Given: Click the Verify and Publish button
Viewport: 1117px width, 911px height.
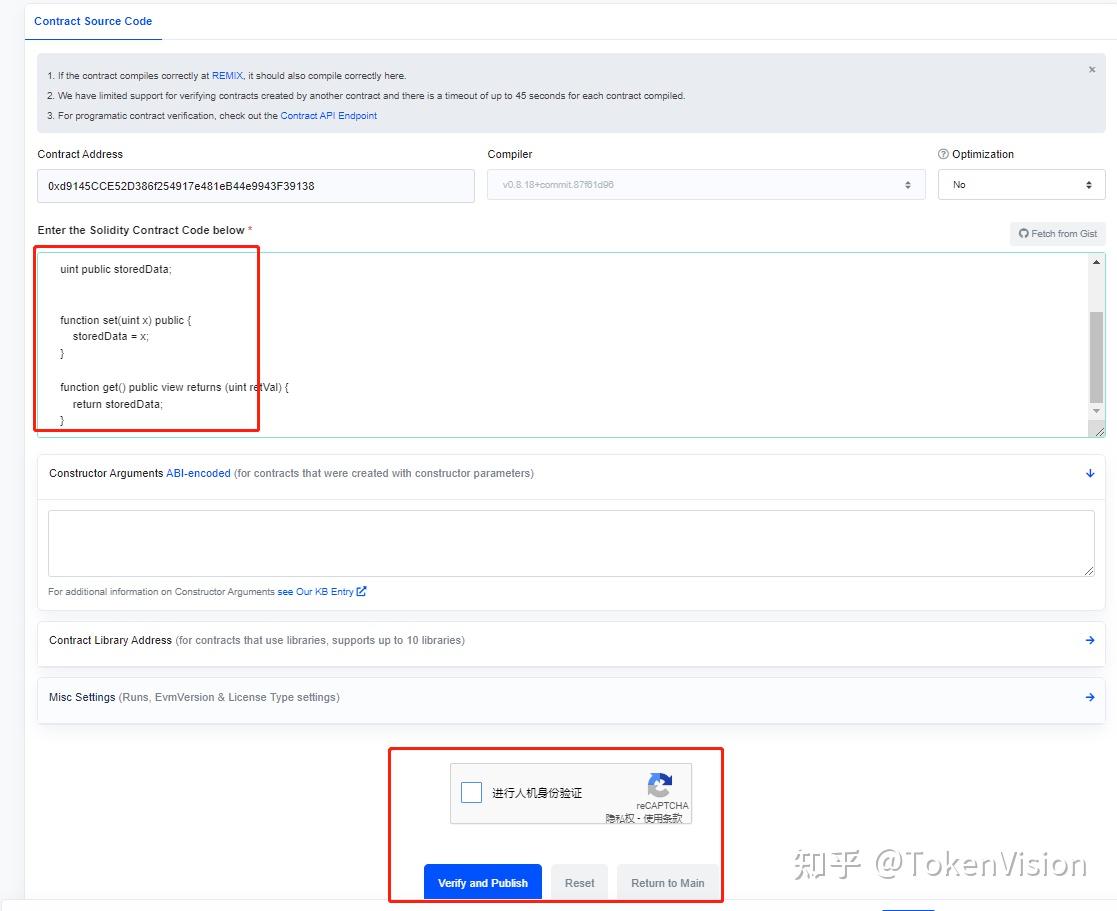Looking at the screenshot, I should [x=483, y=882].
